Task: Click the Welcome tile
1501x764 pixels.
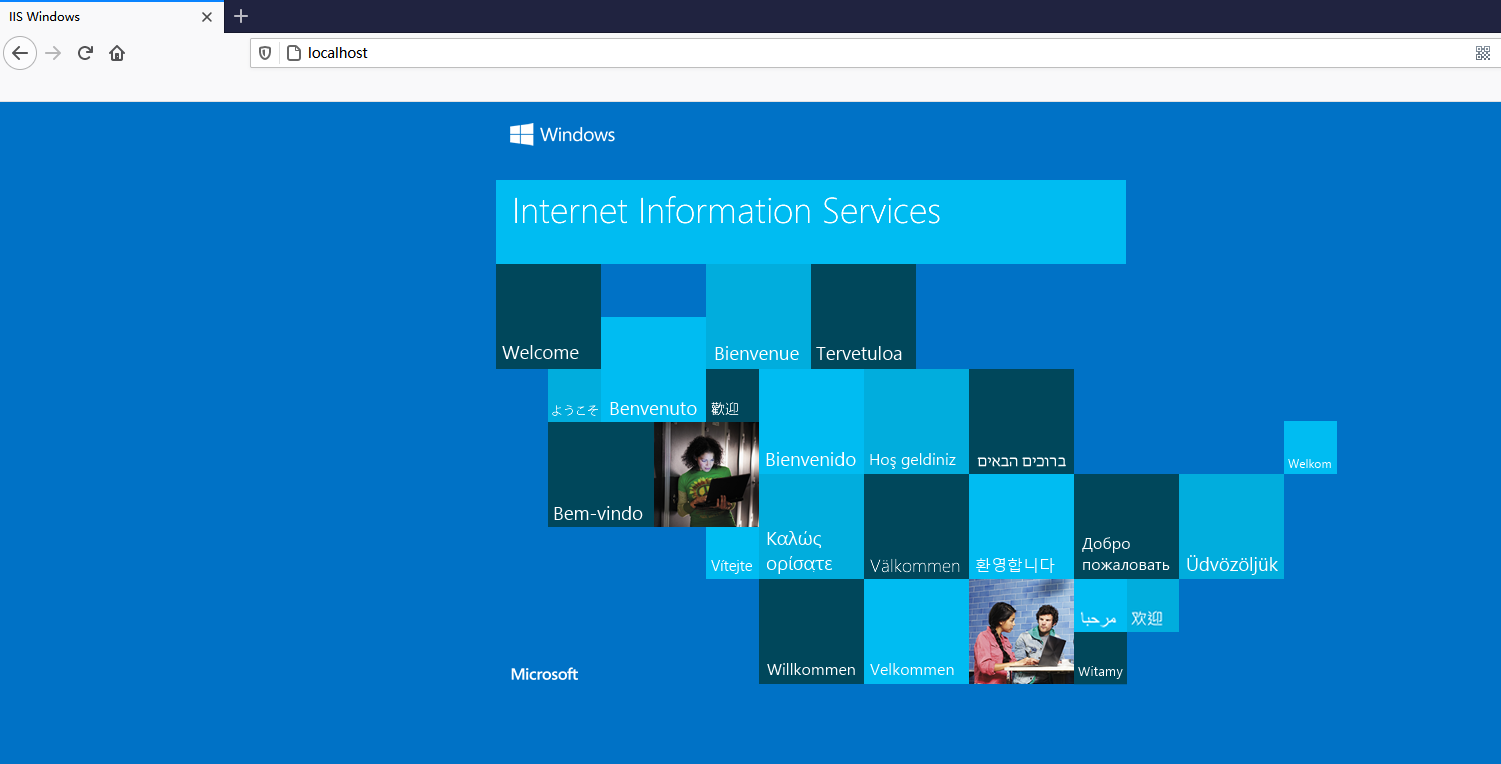Action: pos(548,316)
